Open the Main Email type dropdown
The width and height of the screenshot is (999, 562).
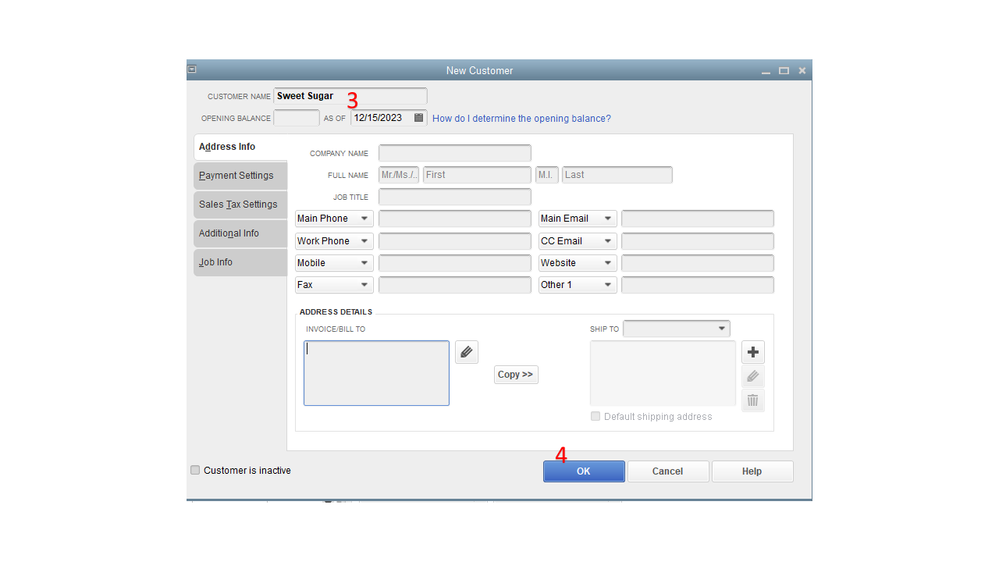point(577,219)
